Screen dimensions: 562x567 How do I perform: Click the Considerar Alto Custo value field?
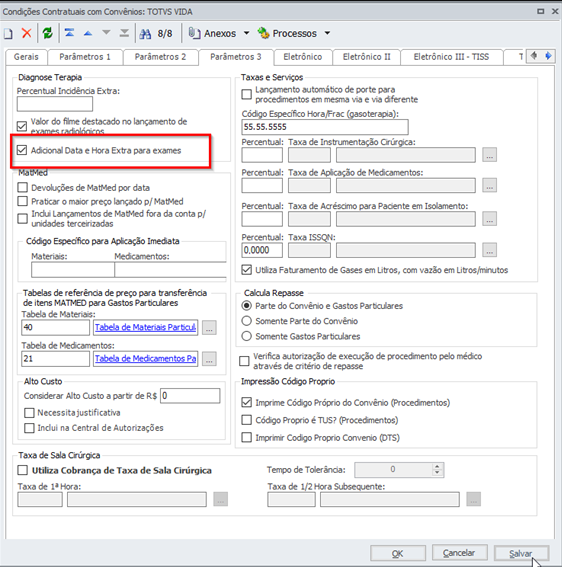(x=190, y=396)
